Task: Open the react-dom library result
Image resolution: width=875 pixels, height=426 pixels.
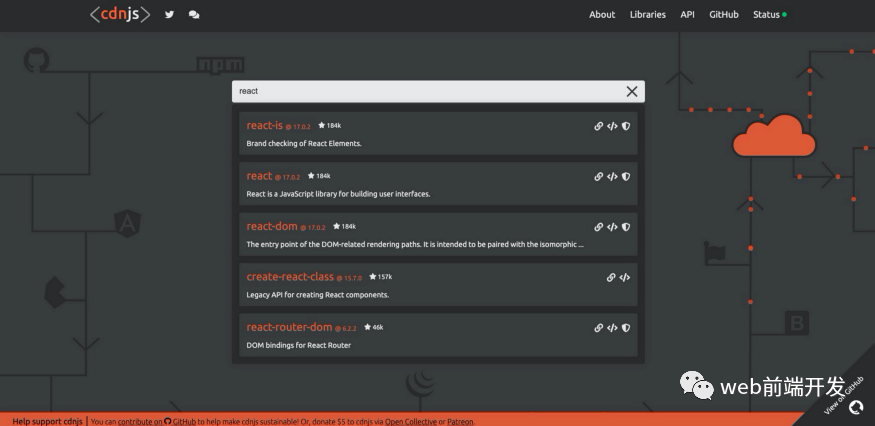Action: click(272, 226)
